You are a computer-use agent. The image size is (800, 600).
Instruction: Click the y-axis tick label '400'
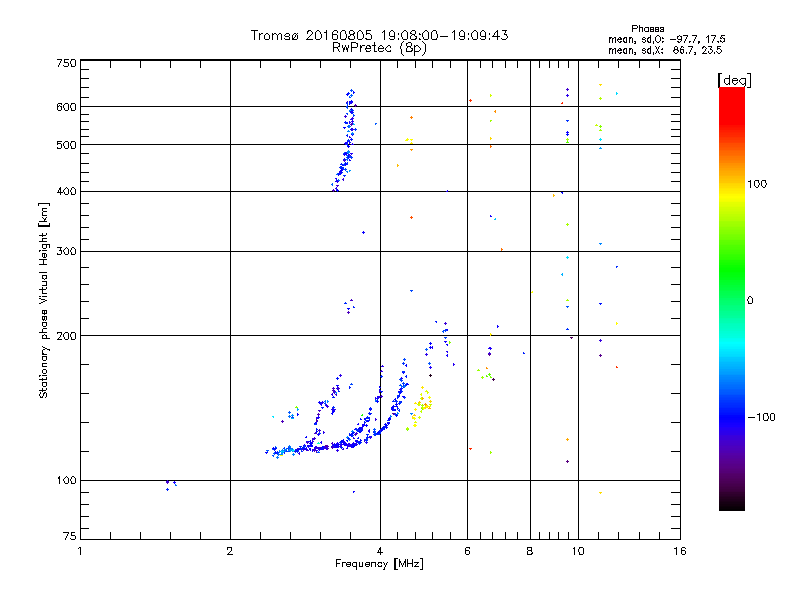[x=66, y=191]
